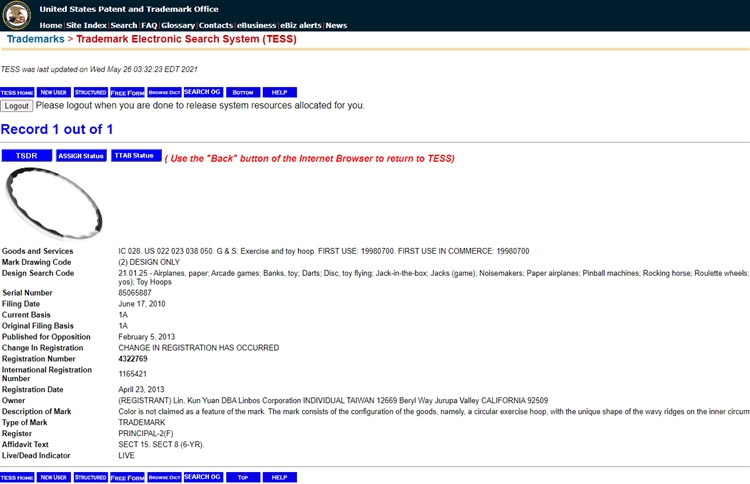Click SECT 15. SECT 8 (6-YR) text
750x484 pixels.
pos(161,444)
